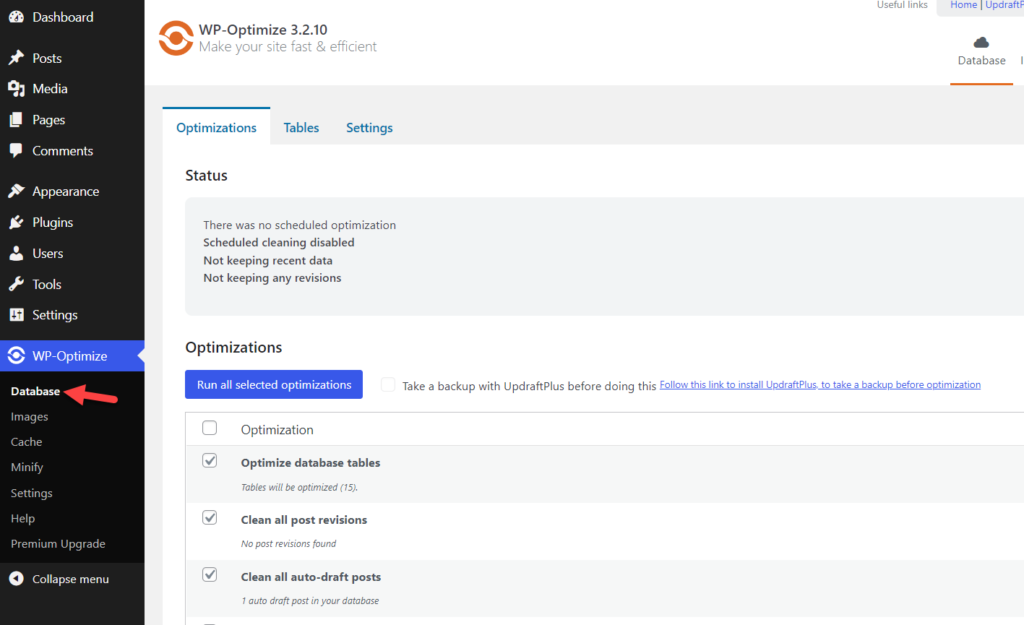This screenshot has width=1024, height=625.
Task: Open Cache submenu item
Action: coord(26,442)
